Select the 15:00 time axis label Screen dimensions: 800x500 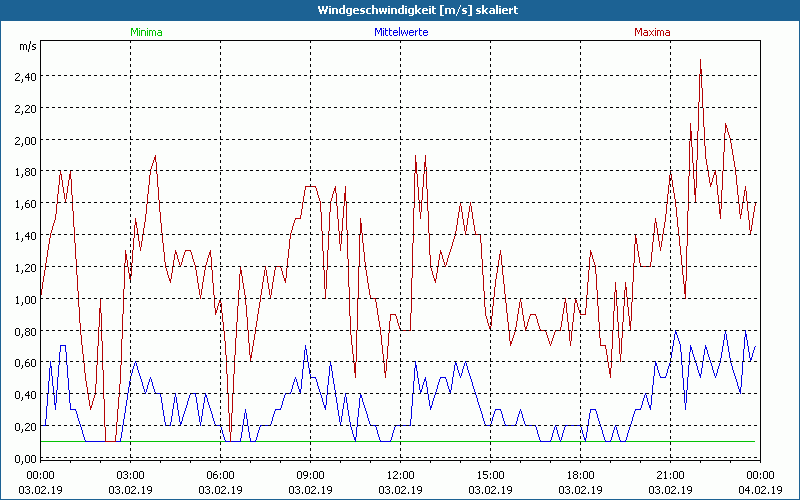pyautogui.click(x=490, y=475)
